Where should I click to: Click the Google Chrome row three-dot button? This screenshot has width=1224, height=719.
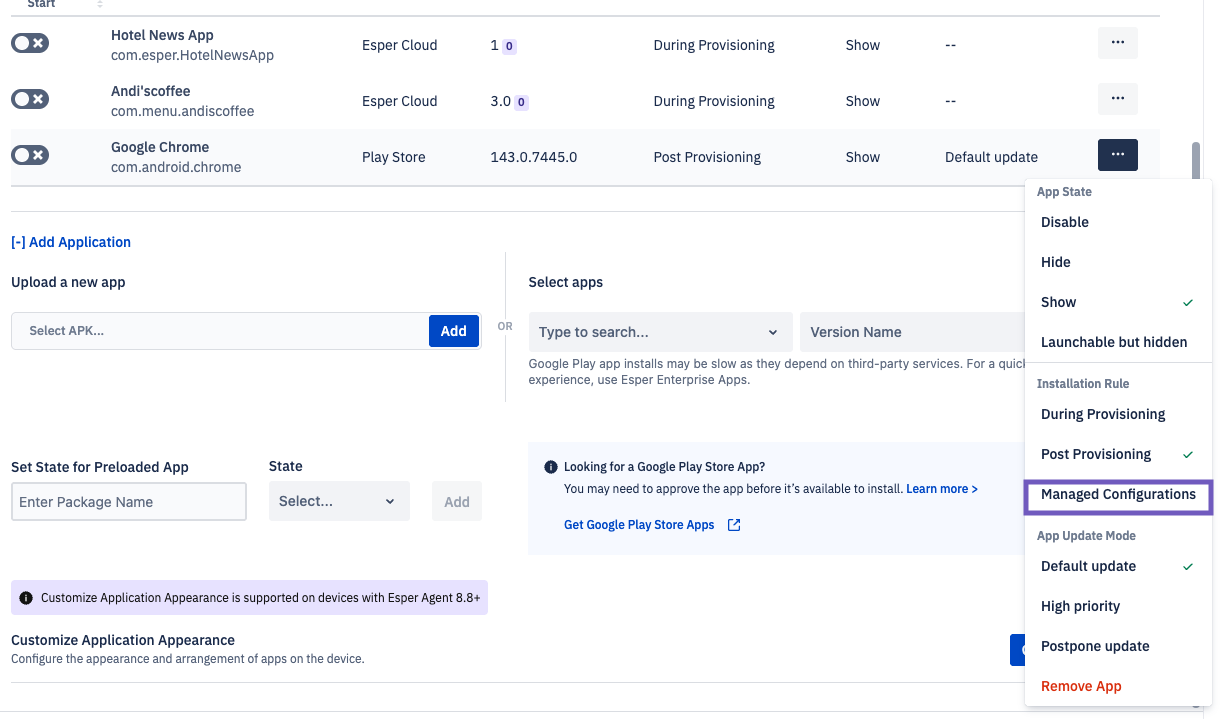point(1117,155)
